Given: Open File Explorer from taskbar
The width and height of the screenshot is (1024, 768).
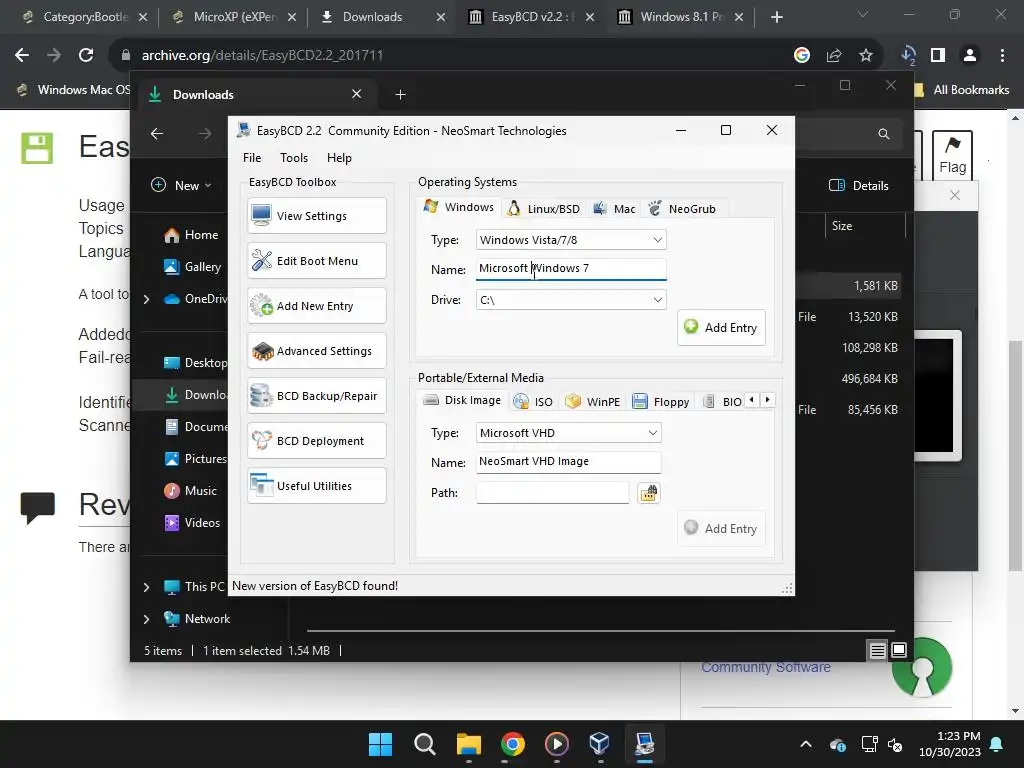Looking at the screenshot, I should click(x=468, y=744).
